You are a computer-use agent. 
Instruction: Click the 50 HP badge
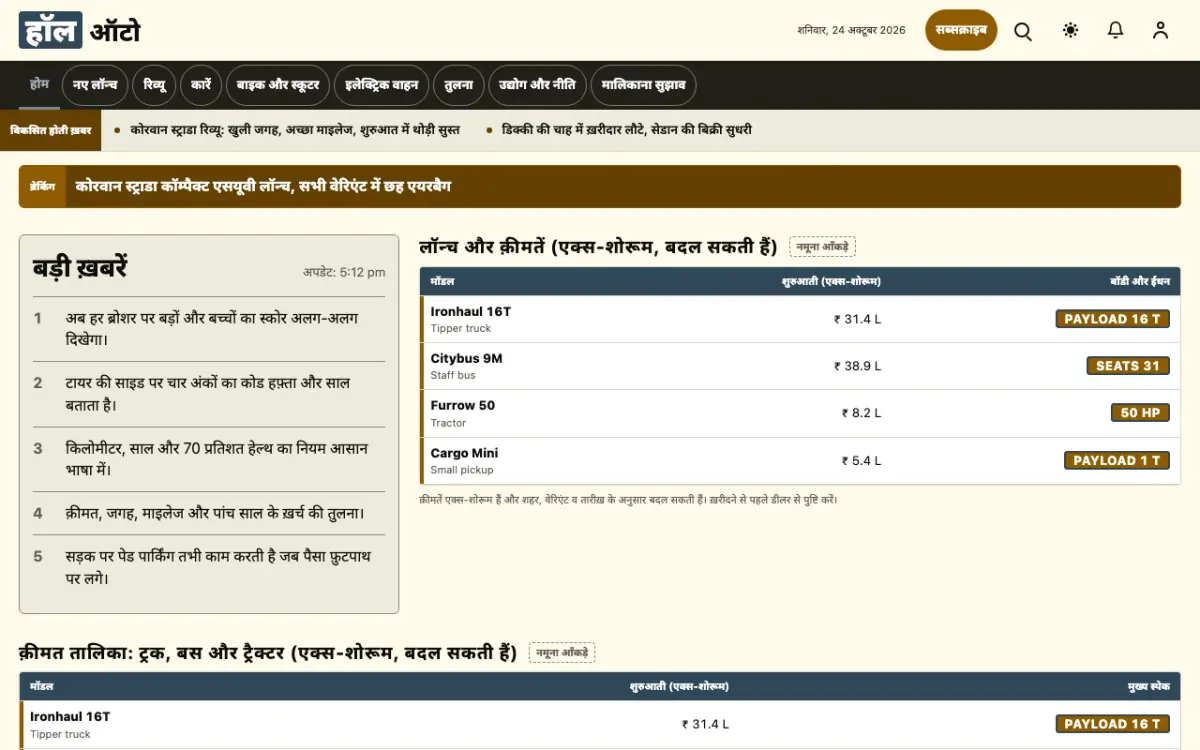1140,413
